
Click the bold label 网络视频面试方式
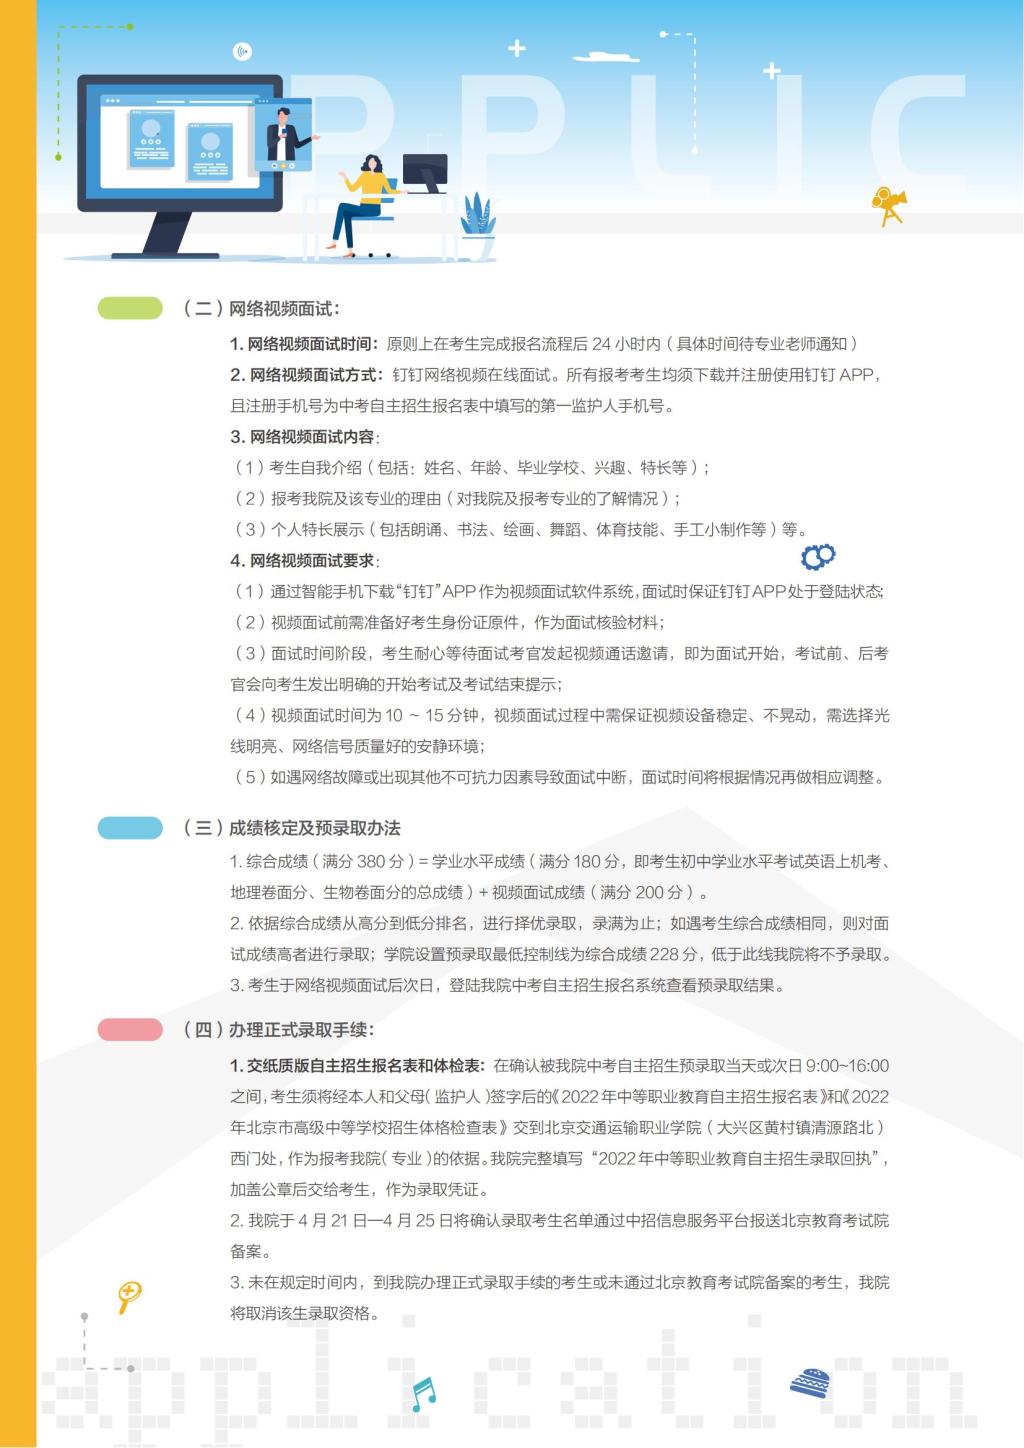(x=306, y=375)
